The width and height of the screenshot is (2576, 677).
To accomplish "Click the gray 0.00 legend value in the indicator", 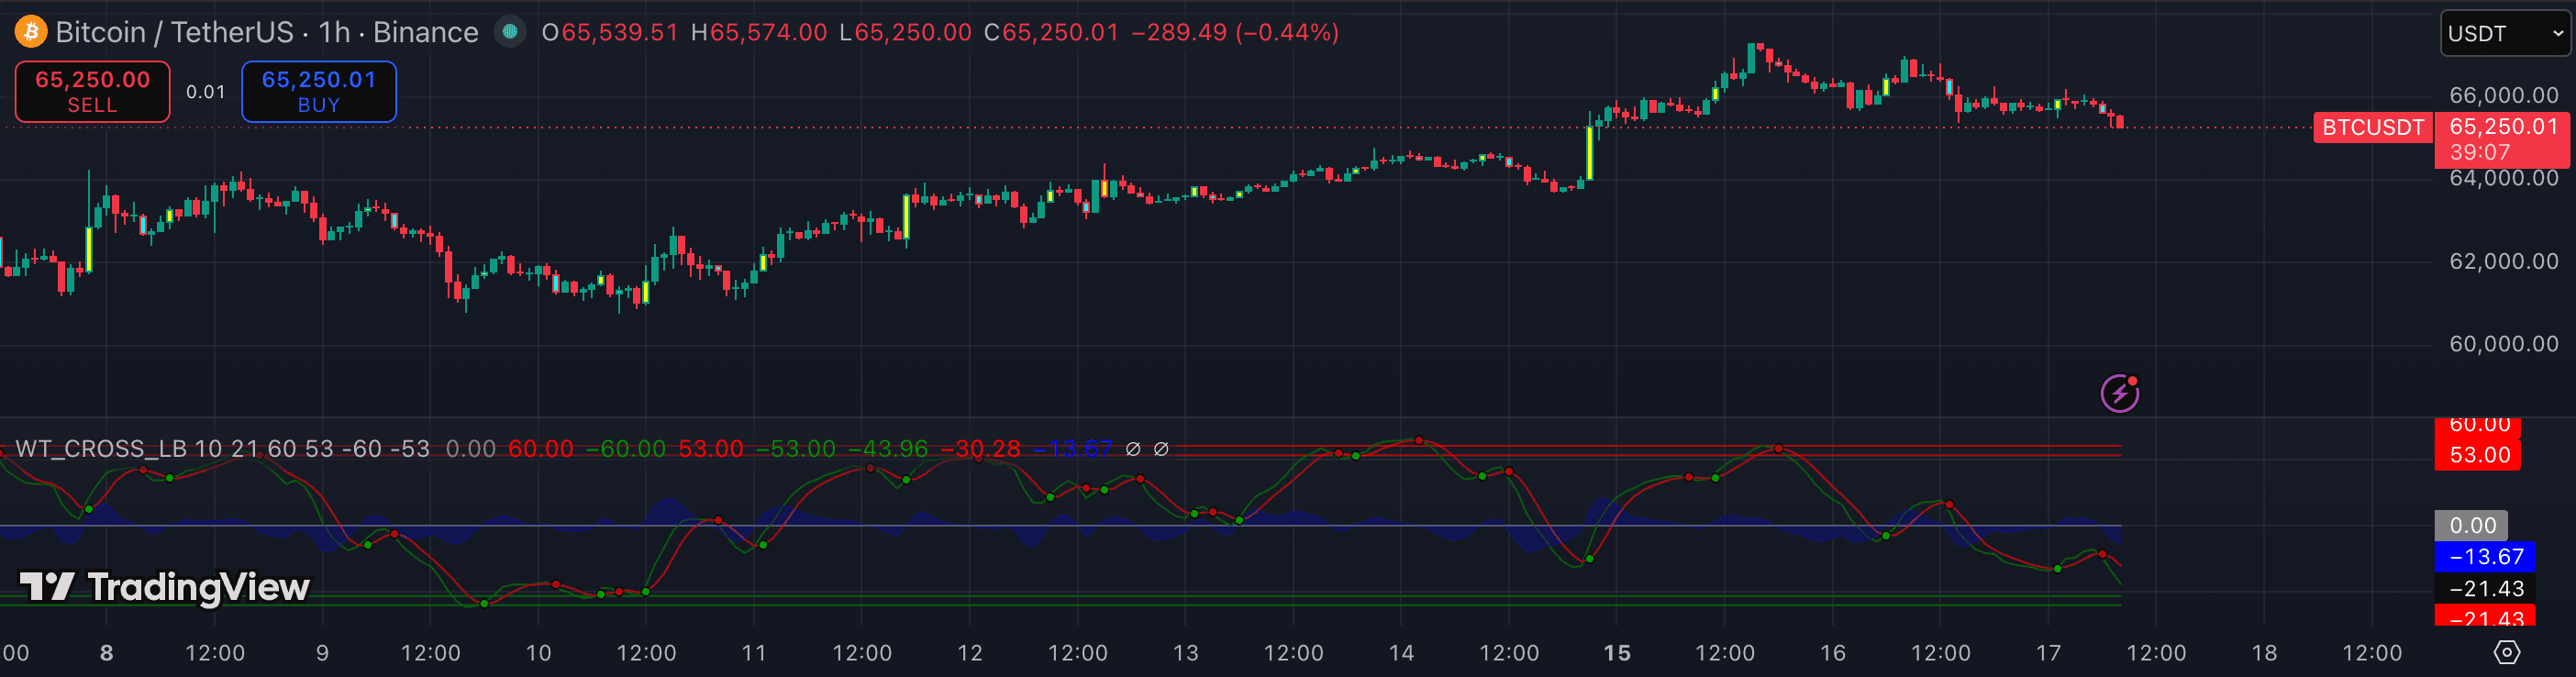I will pos(470,449).
